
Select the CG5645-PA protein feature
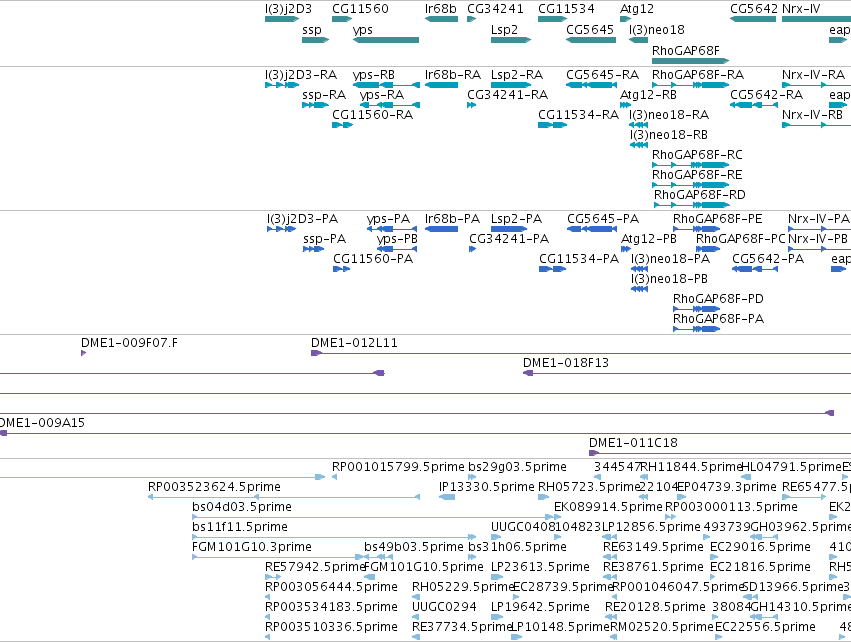592,229
